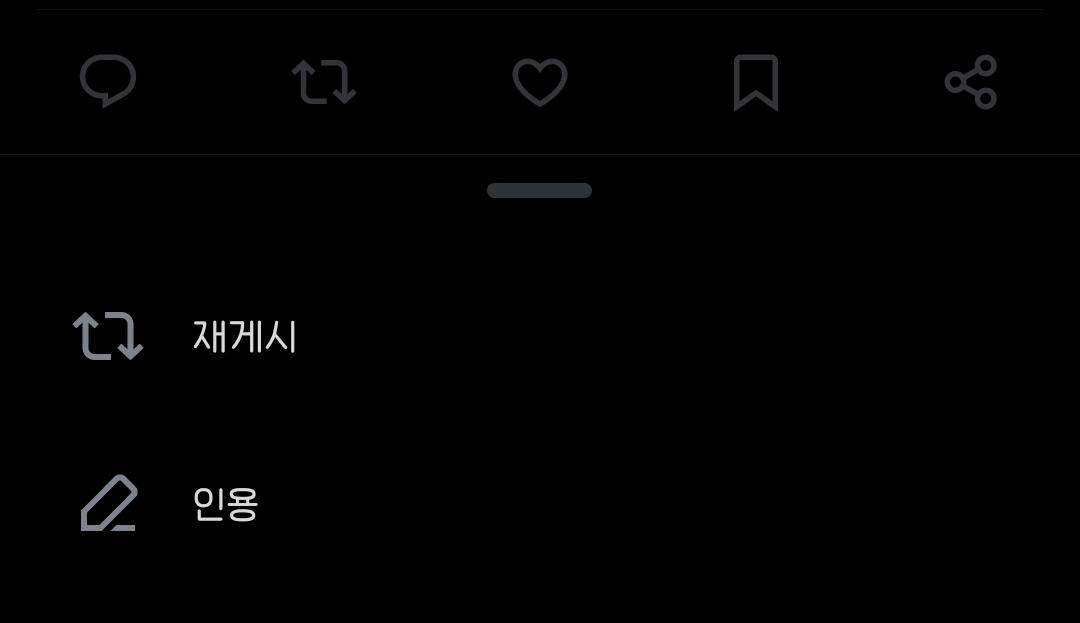Open sharing options via the share icon

click(x=970, y=82)
